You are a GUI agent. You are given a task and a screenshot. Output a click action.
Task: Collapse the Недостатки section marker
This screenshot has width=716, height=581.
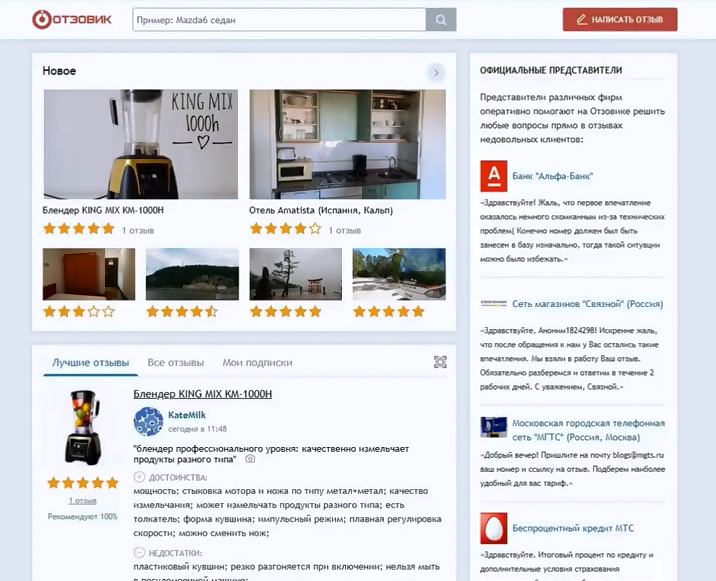(x=139, y=553)
